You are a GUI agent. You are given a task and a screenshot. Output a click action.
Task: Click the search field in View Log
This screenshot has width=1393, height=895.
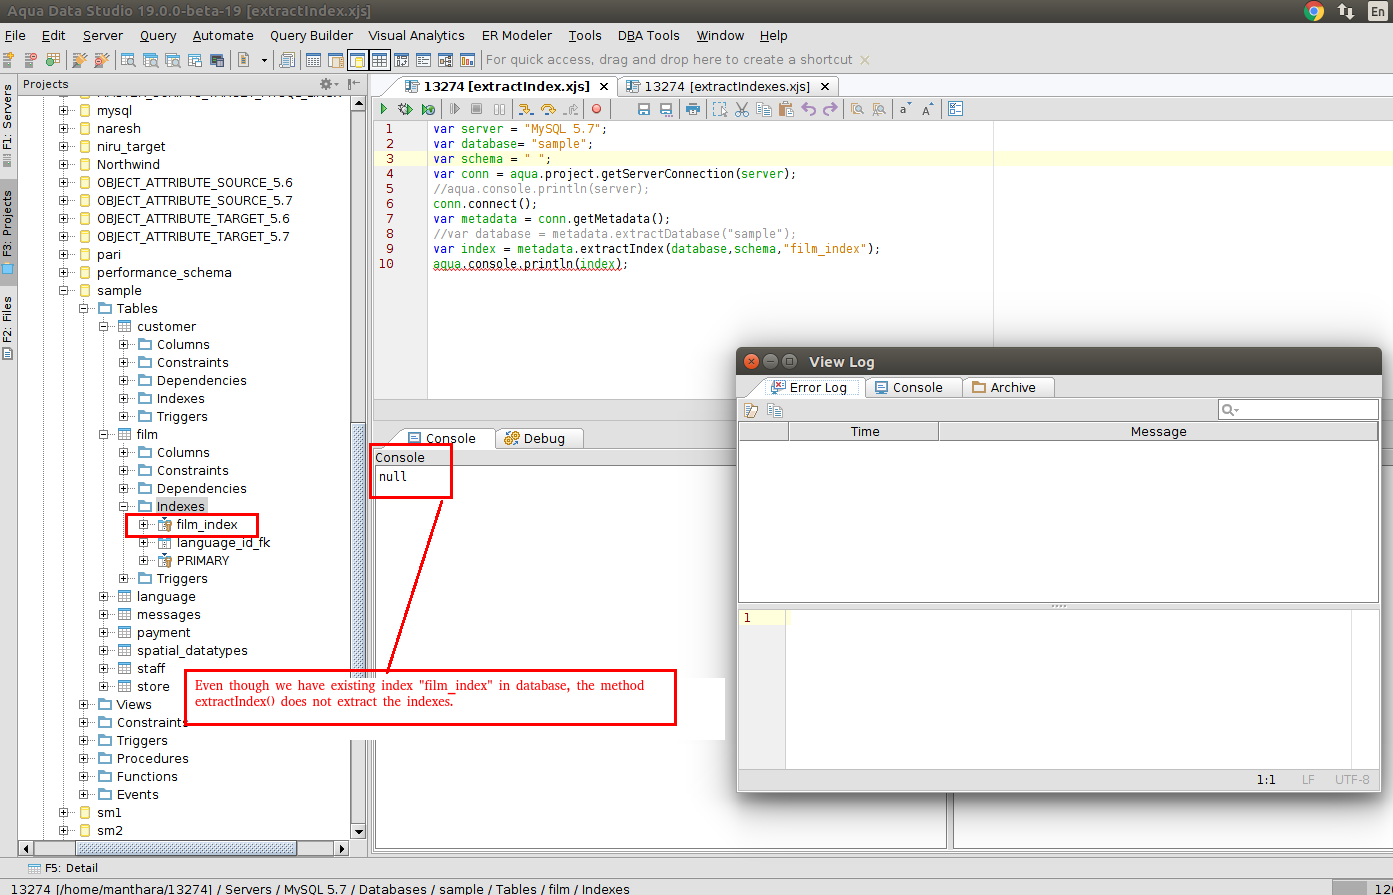point(1298,410)
